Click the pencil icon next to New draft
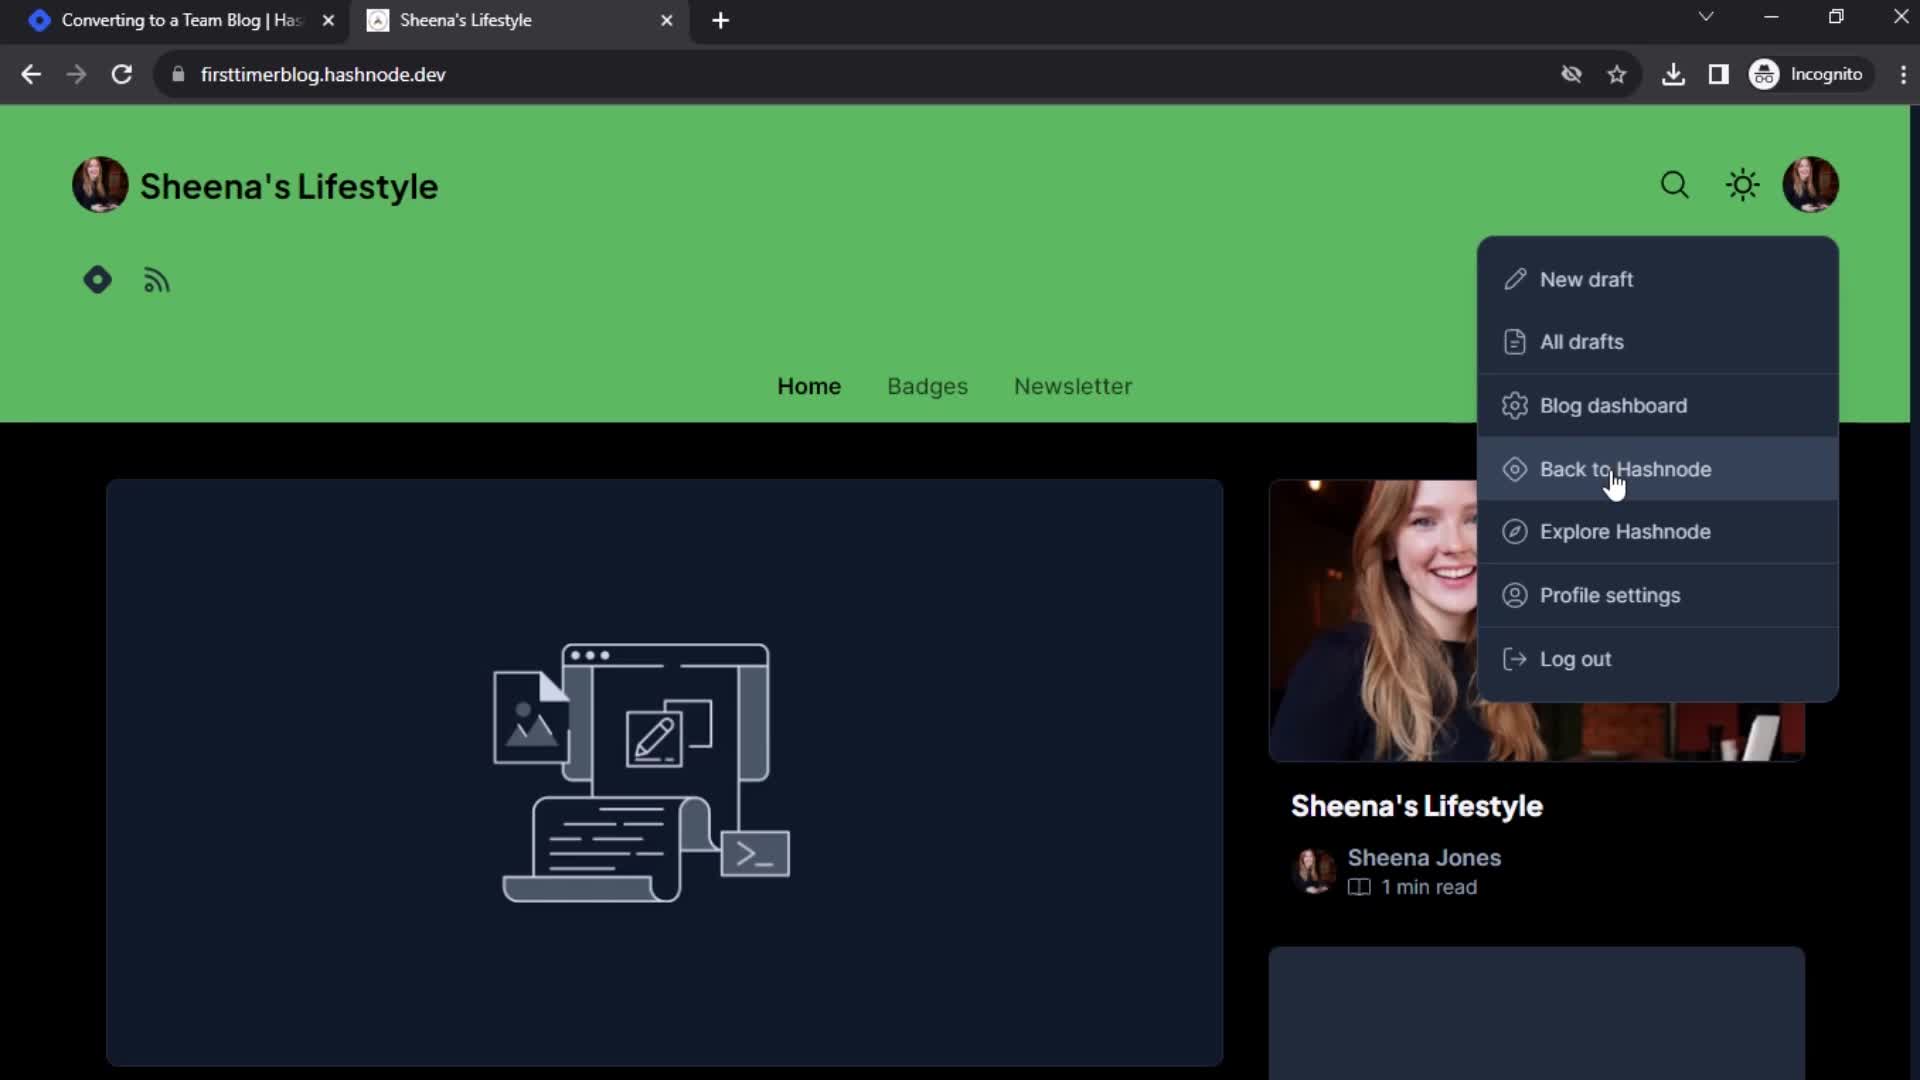The image size is (1920, 1080). tap(1515, 280)
